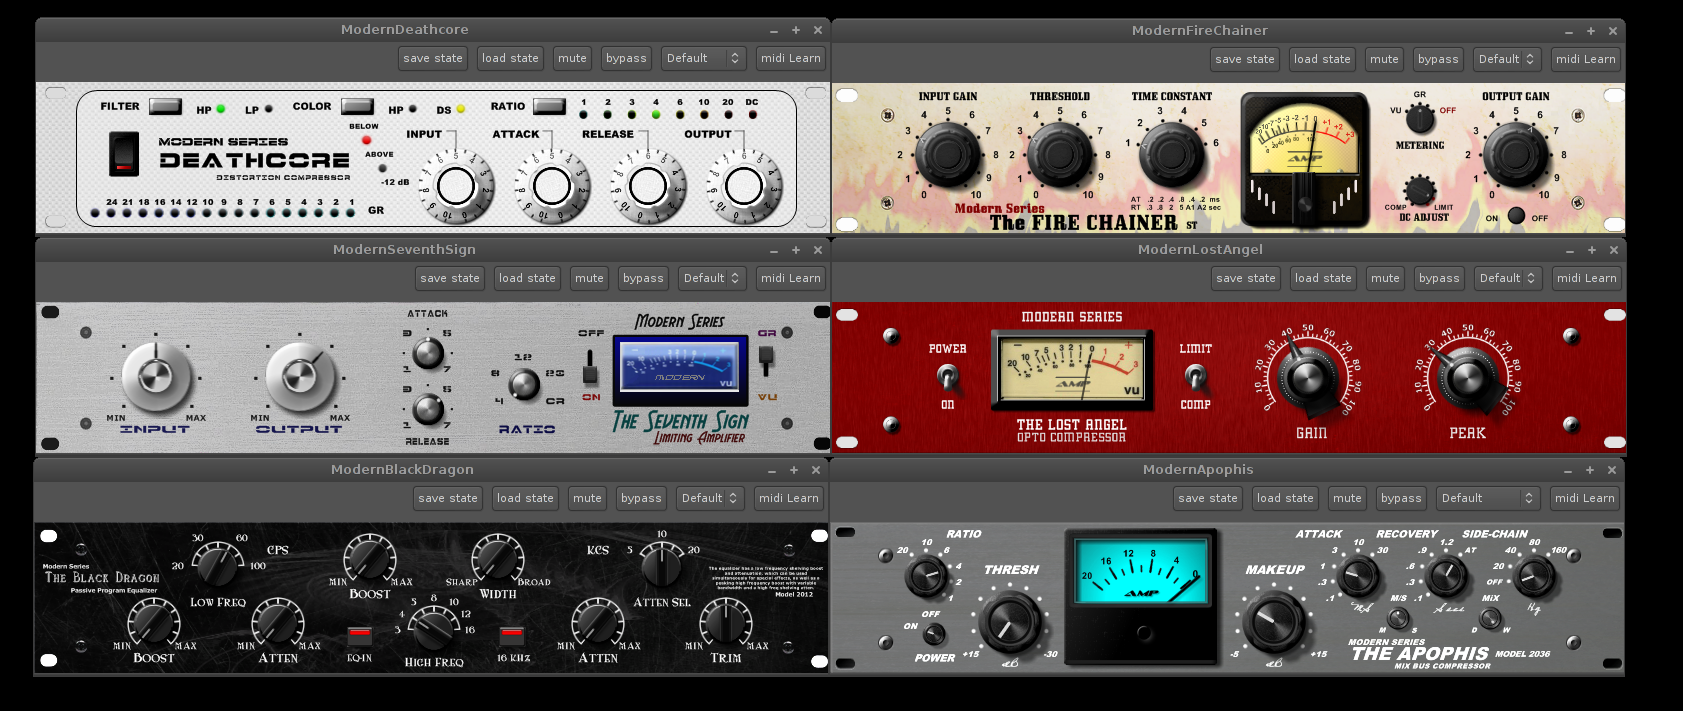Open the Default preset dropdown in ModernBlackDragon
Viewport: 1683px width, 711px height.
point(710,498)
